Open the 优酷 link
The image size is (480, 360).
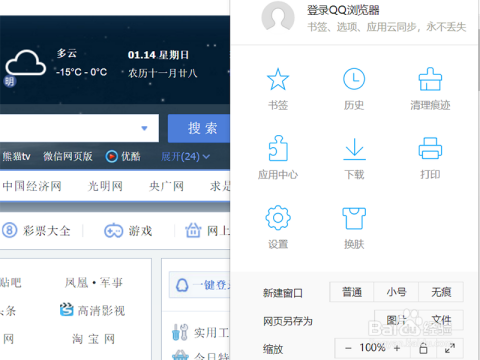coord(131,156)
